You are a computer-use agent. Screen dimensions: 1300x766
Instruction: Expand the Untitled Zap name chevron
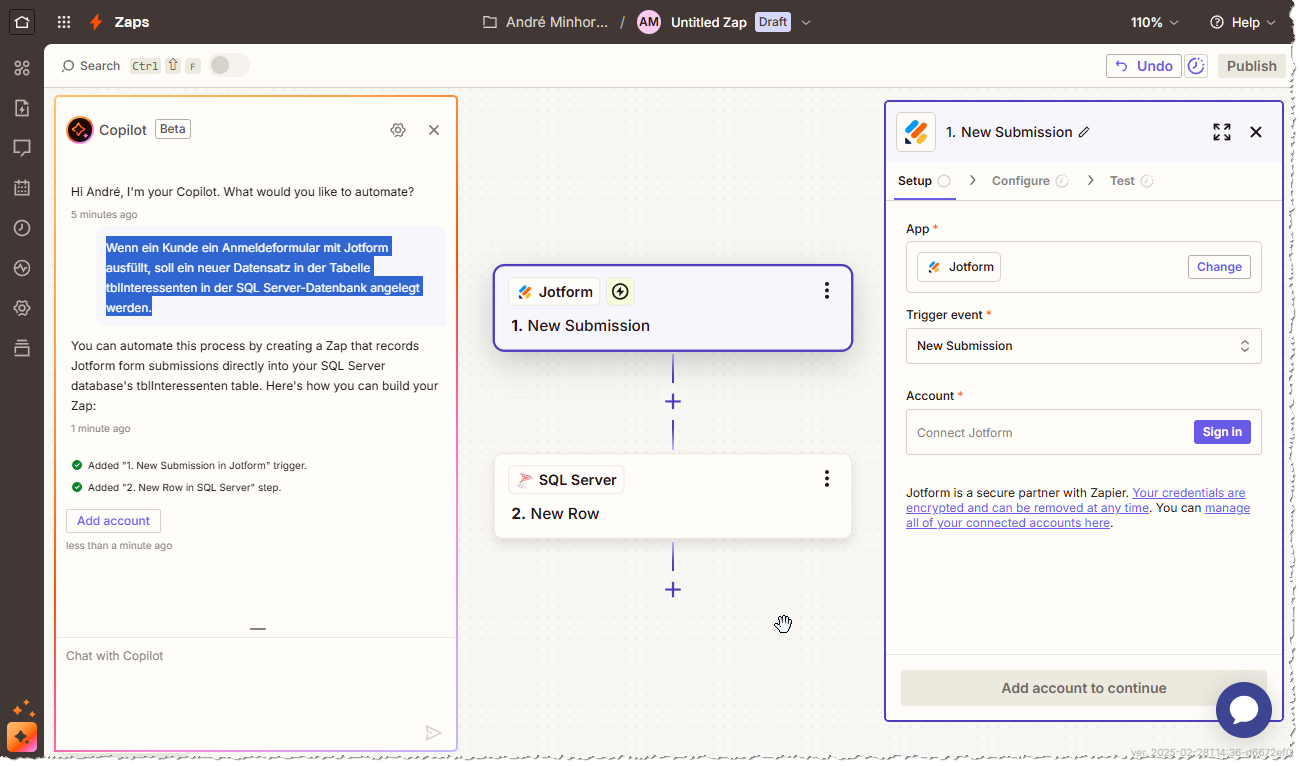(x=806, y=22)
